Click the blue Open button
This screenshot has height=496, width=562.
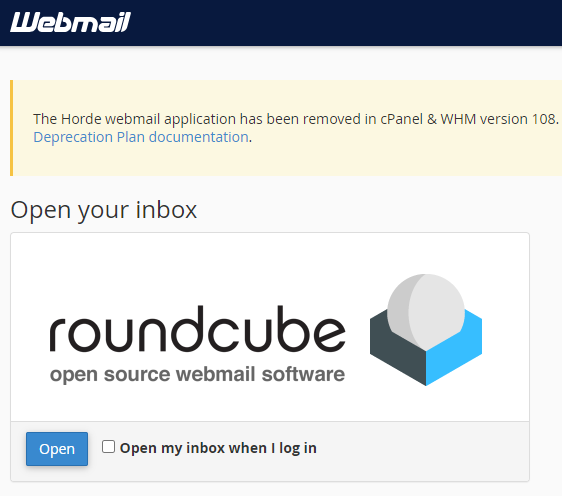pos(57,449)
